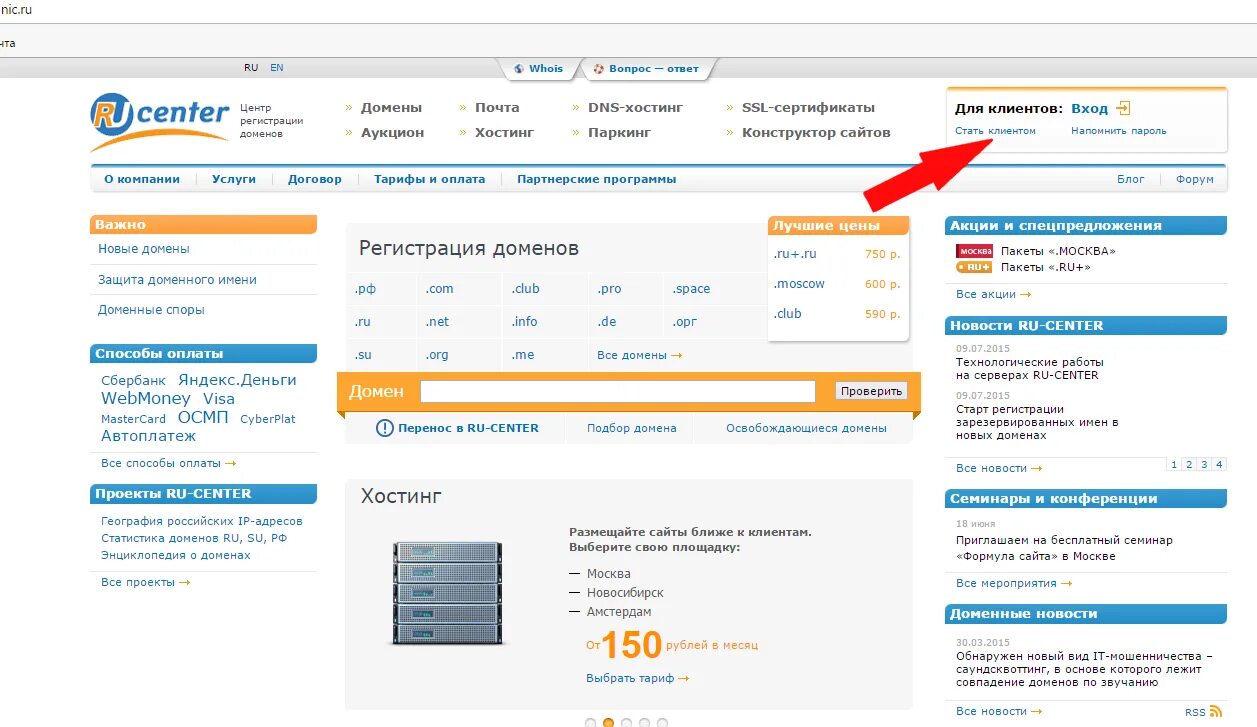This screenshot has height=727, width=1257.
Task: Click the server rack hosting image
Action: (x=447, y=592)
